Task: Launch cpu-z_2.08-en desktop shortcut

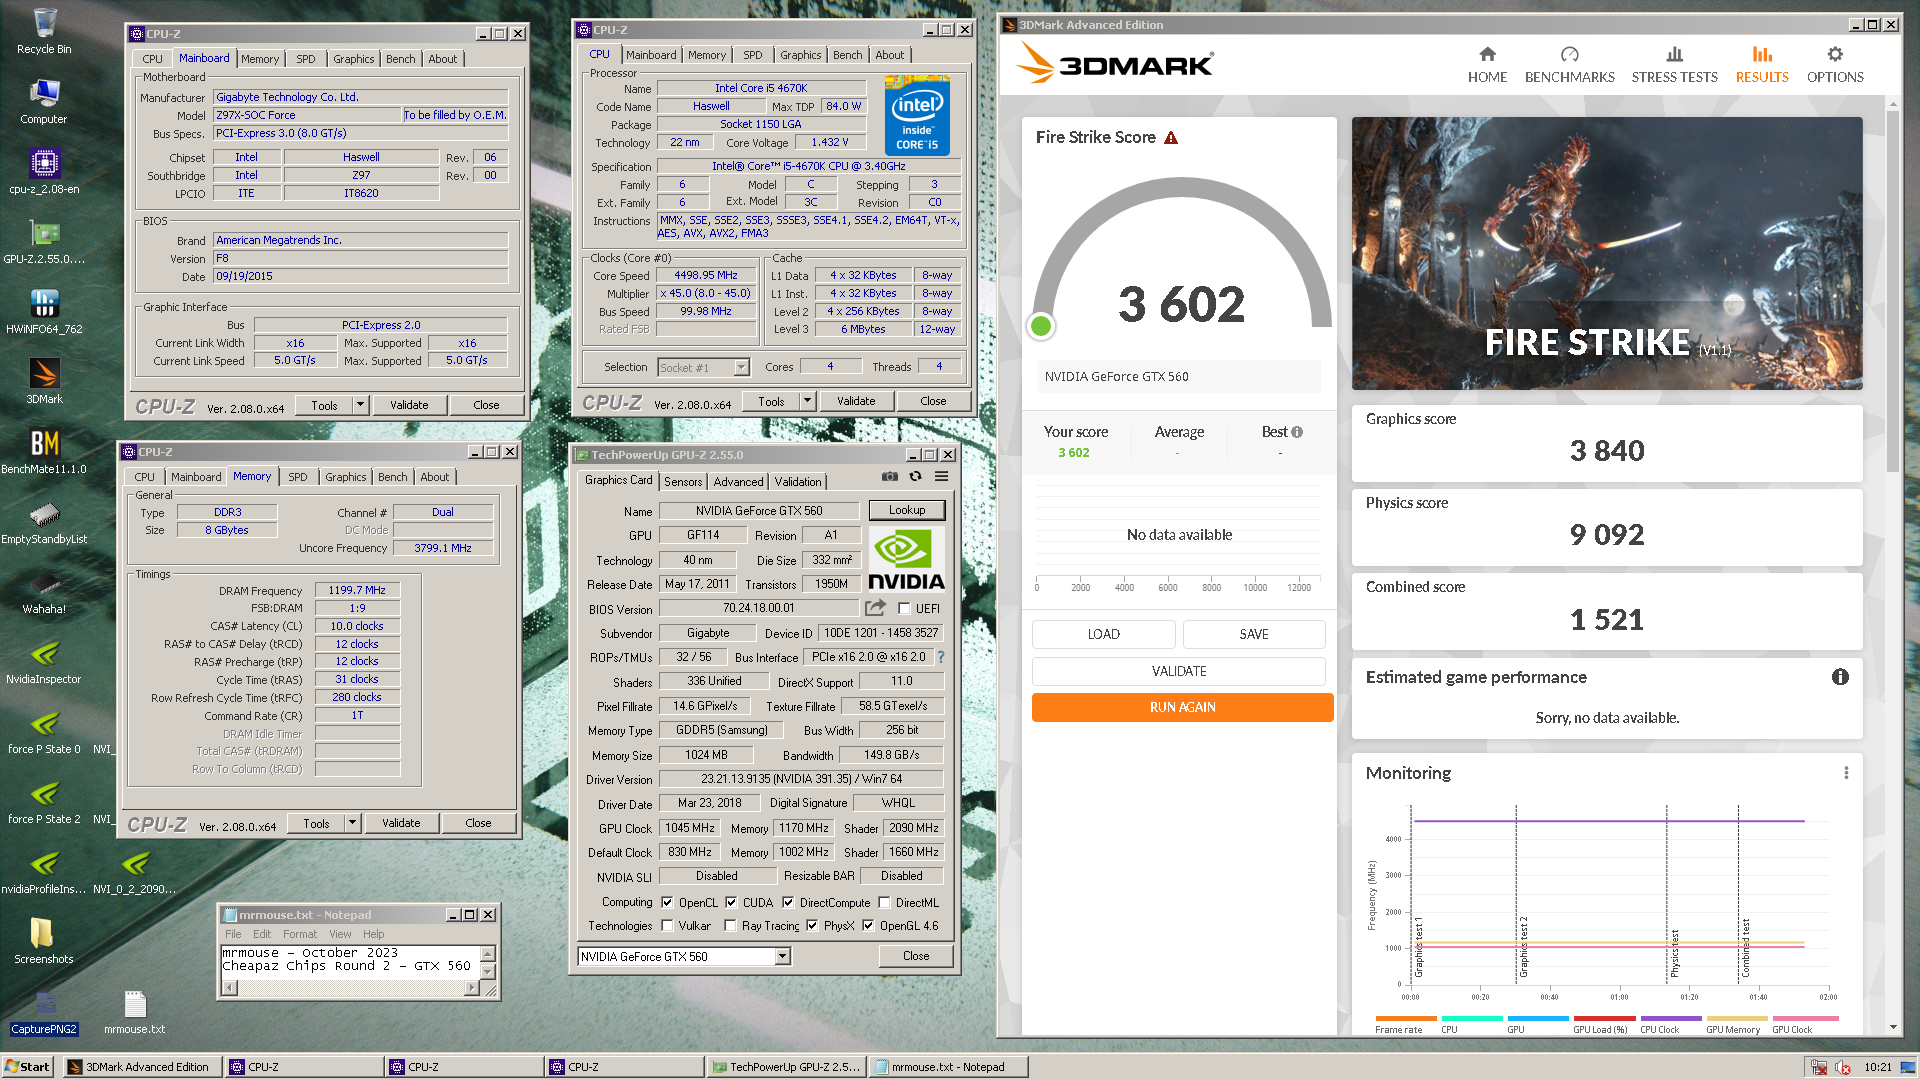Action: 44,171
